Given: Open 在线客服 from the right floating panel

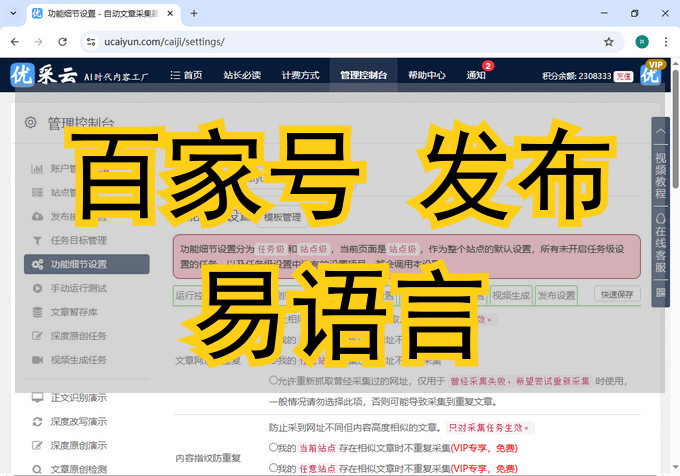Looking at the screenshot, I should click(x=660, y=242).
